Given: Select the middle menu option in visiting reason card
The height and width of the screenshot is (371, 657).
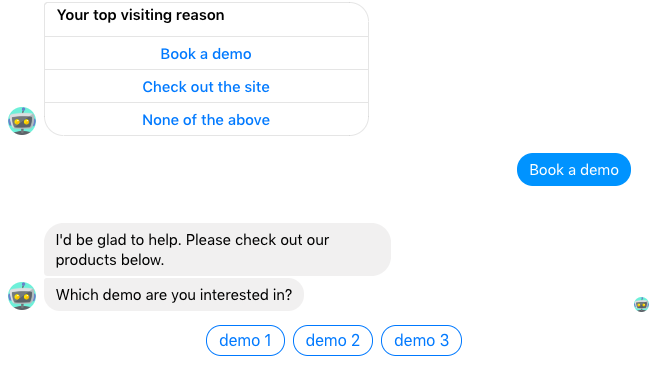Looking at the screenshot, I should click(206, 87).
